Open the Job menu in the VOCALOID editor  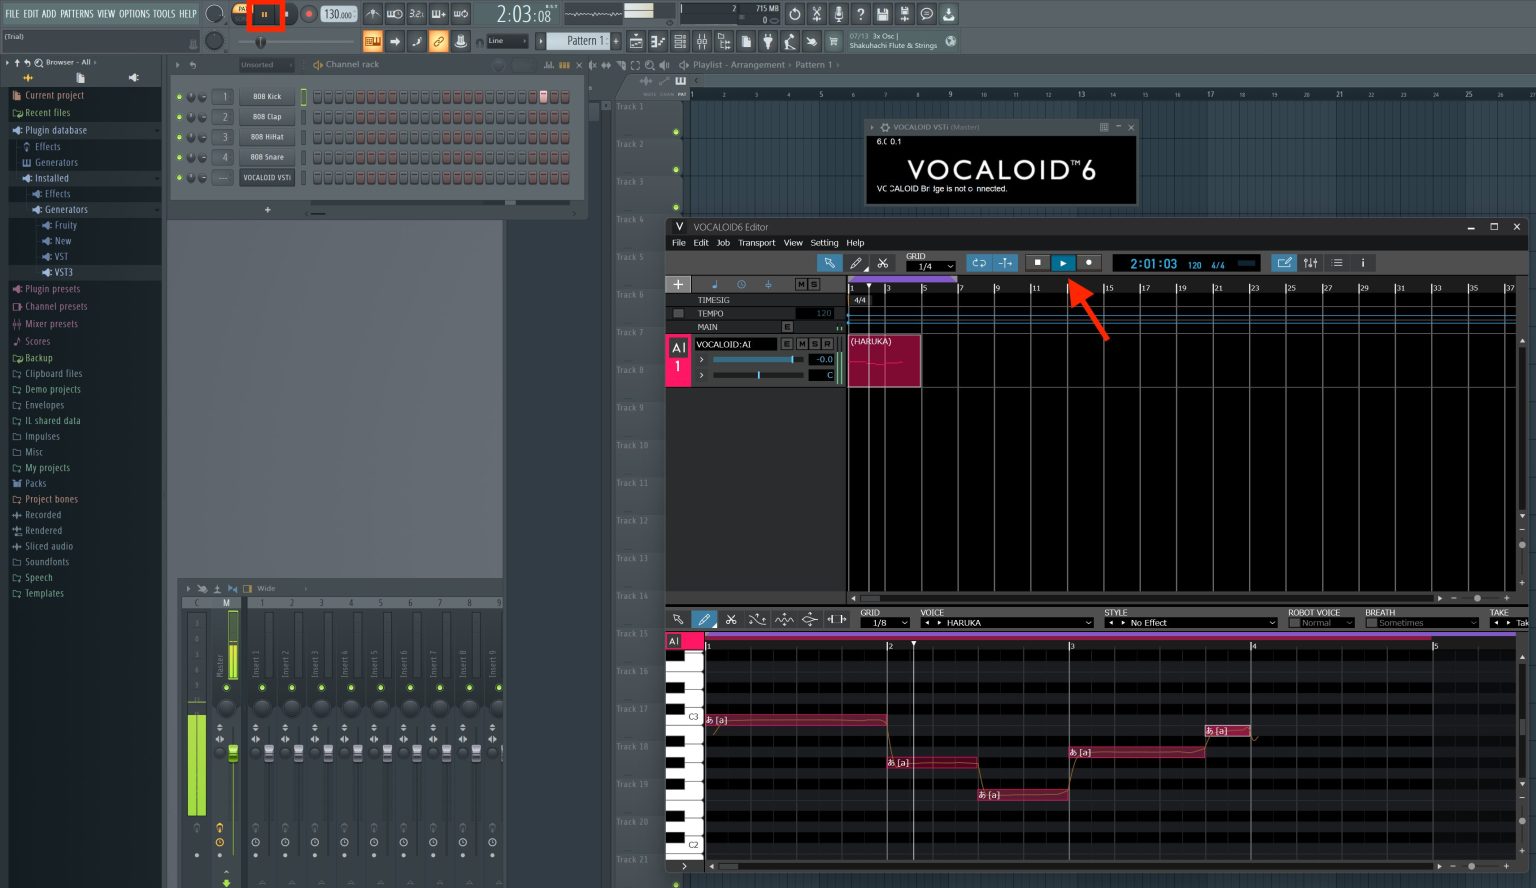click(722, 242)
